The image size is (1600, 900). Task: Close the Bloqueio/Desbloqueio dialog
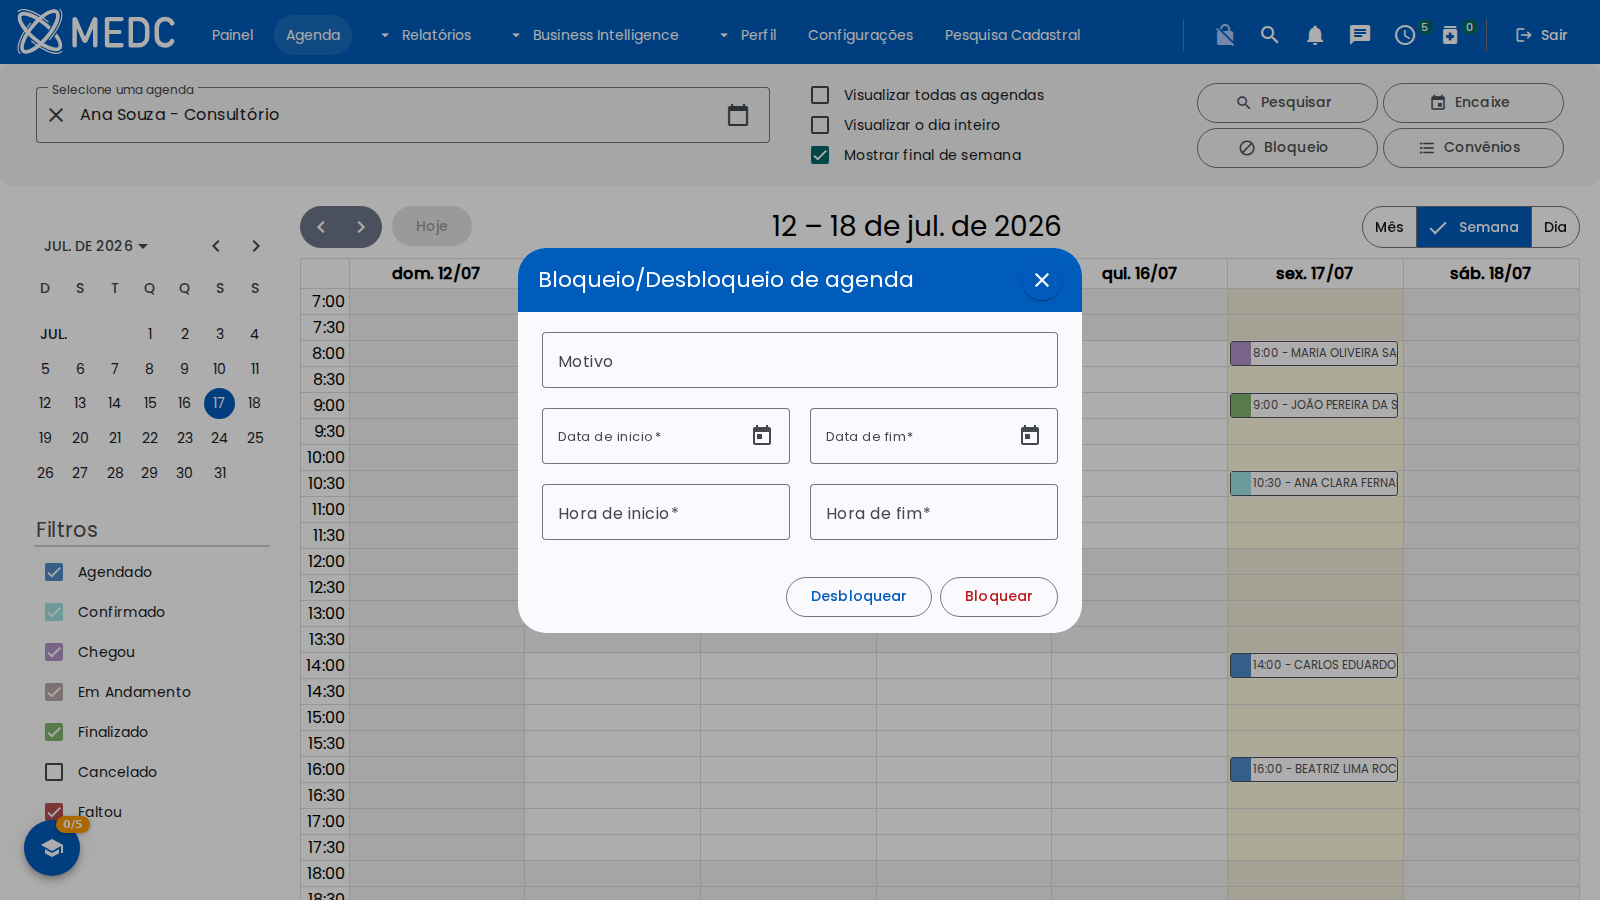pos(1042,280)
